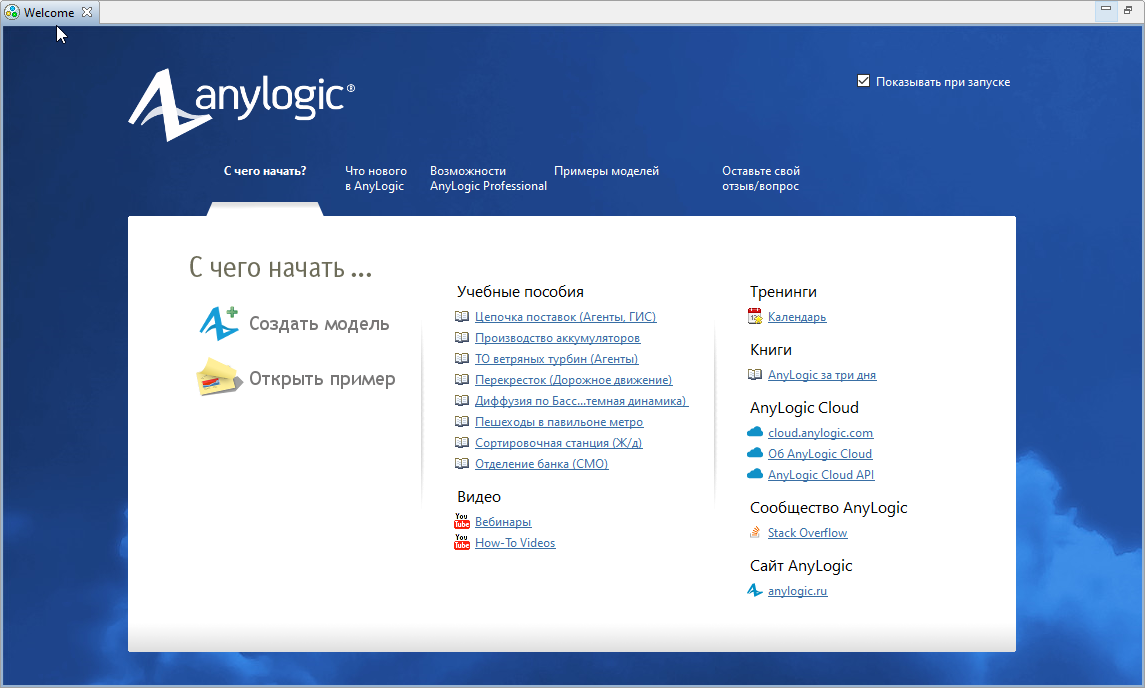The height and width of the screenshot is (688, 1145).
Task: Select the С чего начать? tab
Action: point(265,171)
